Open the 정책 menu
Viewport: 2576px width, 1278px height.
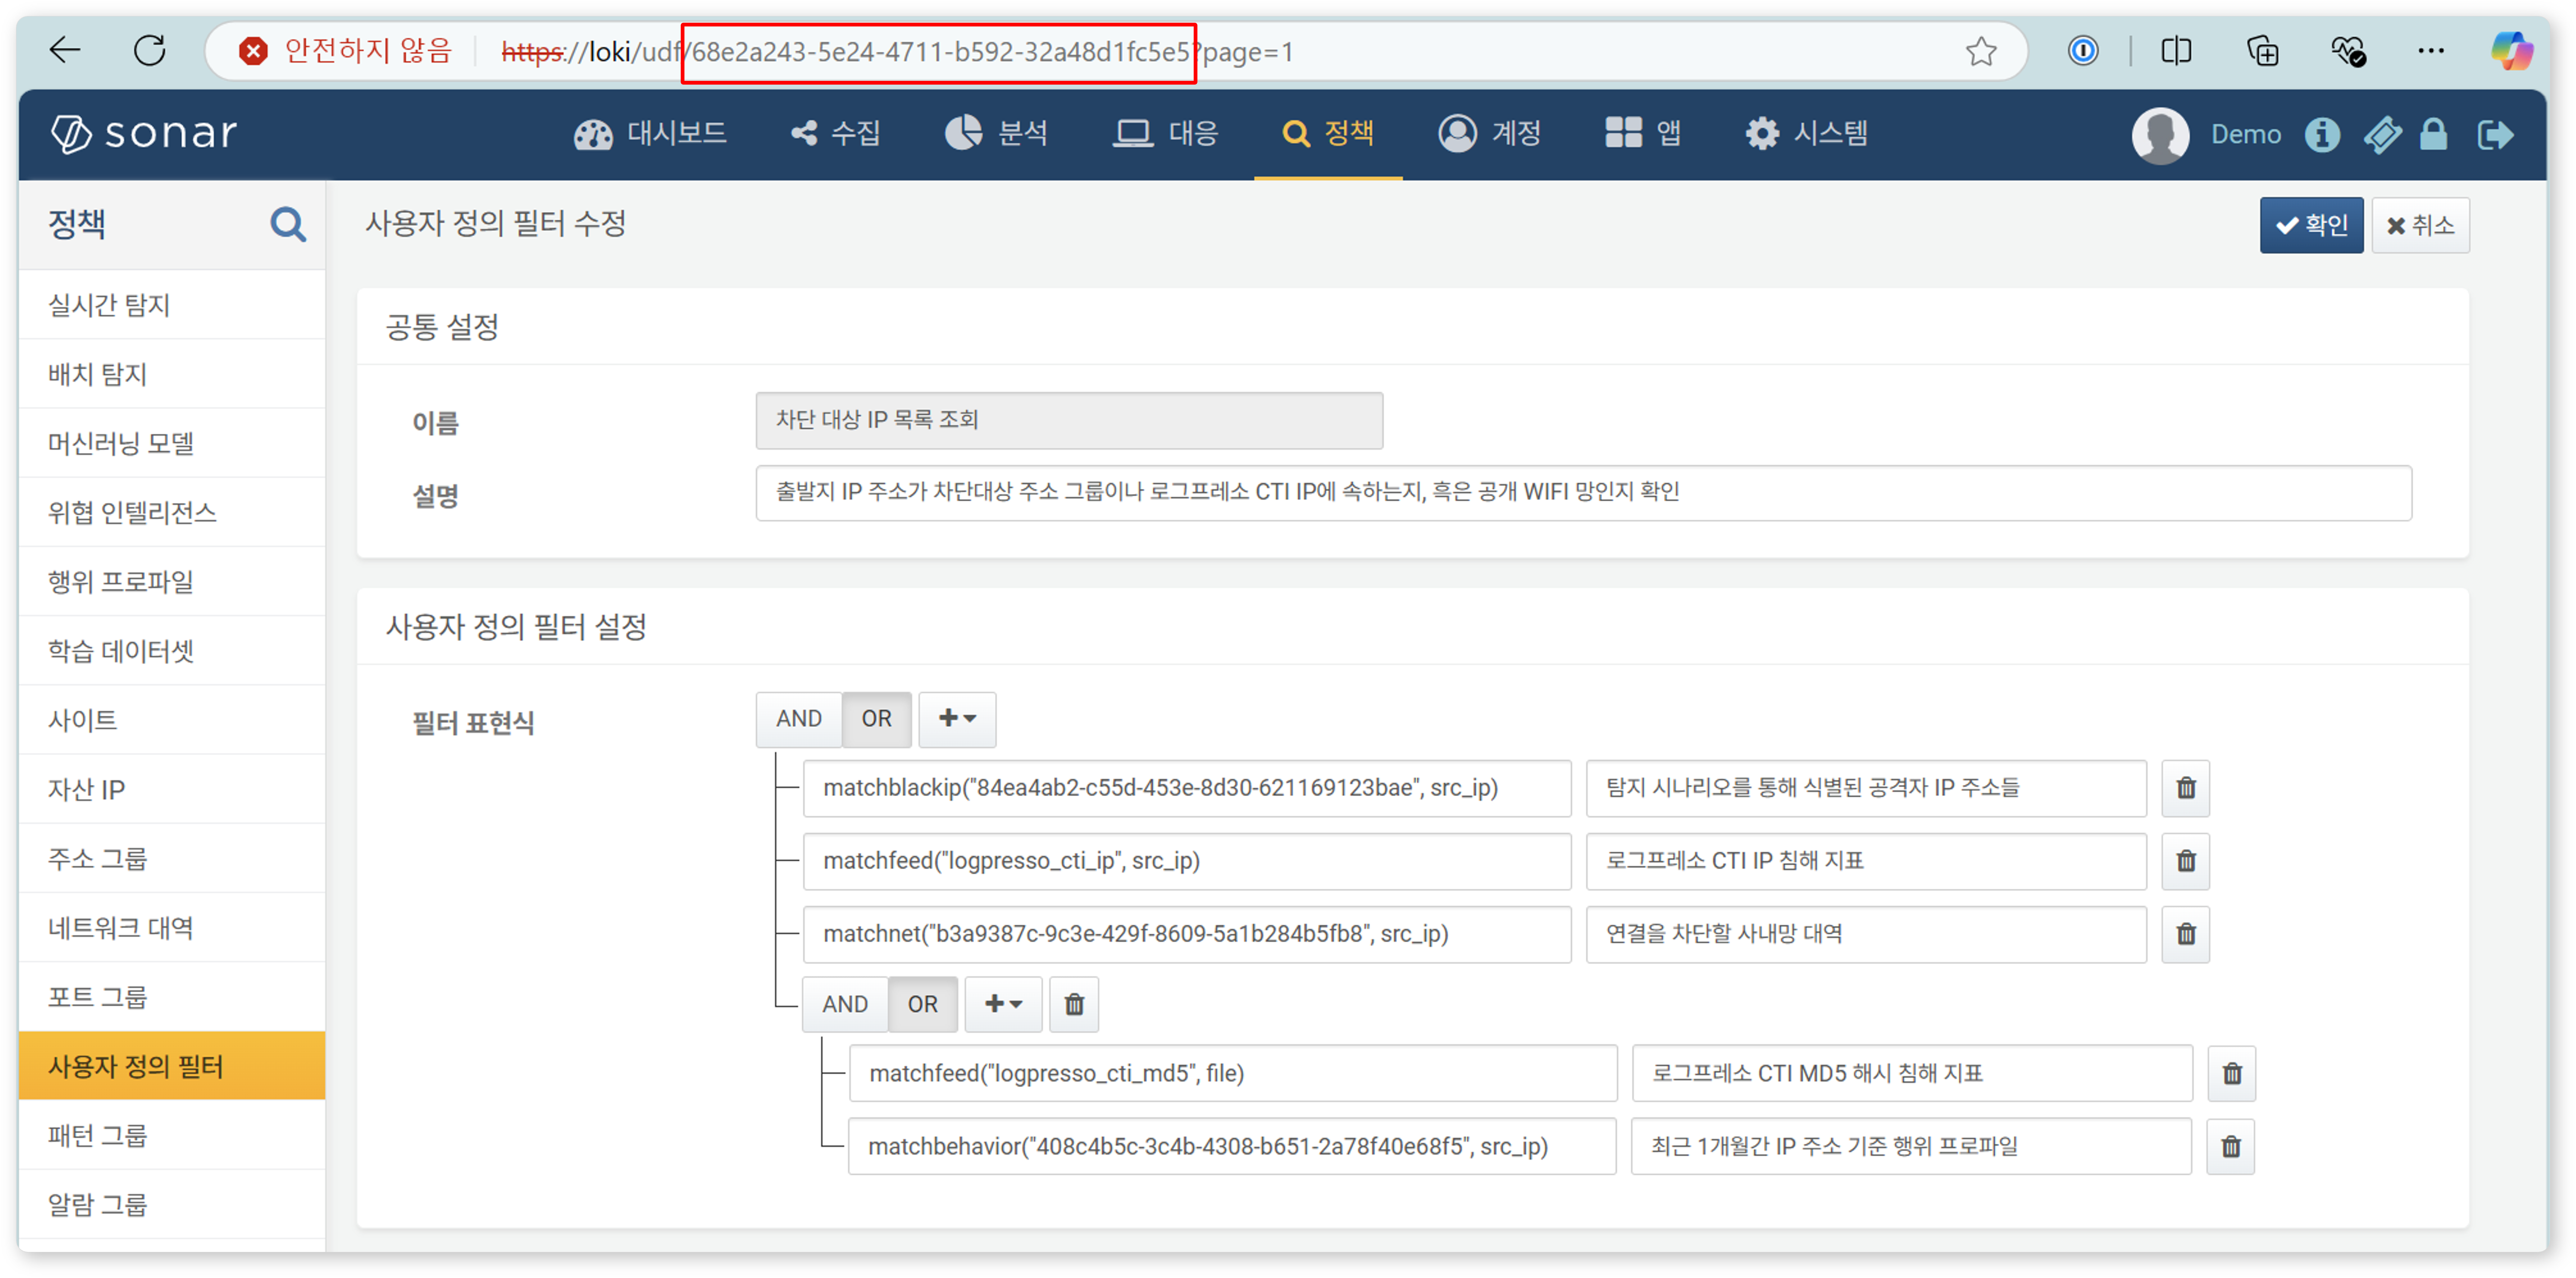tap(1328, 134)
